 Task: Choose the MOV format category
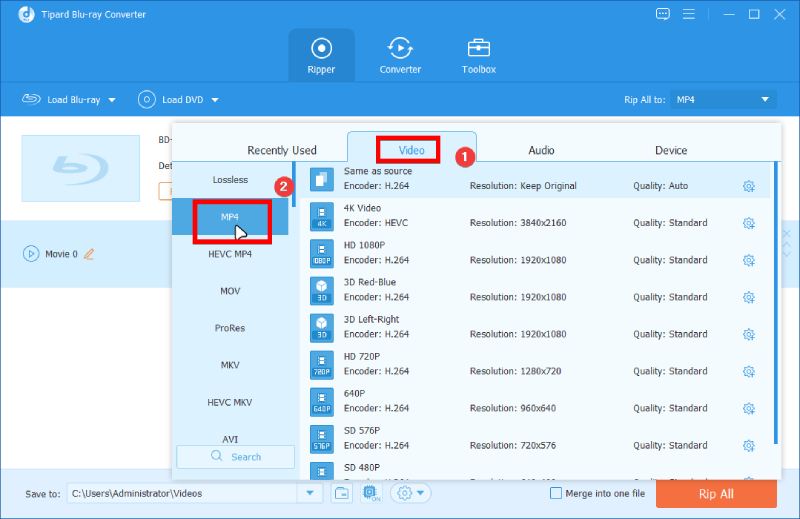[230, 291]
